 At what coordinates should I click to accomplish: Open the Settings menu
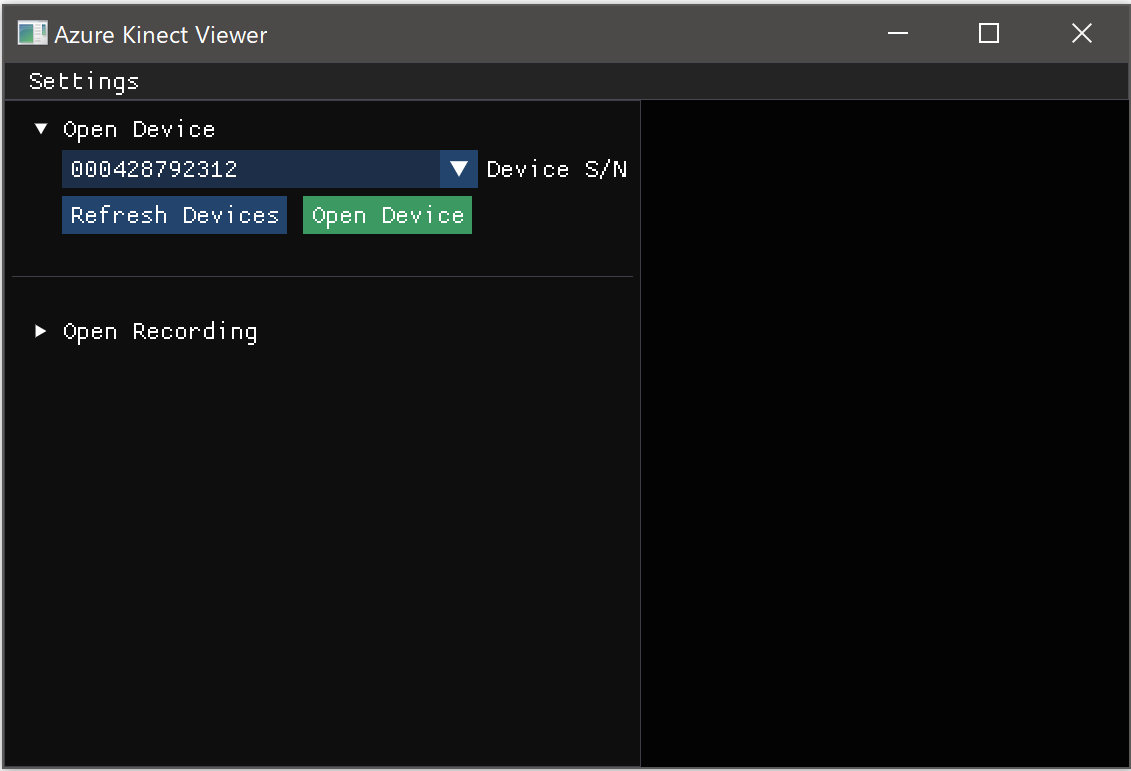(84, 81)
